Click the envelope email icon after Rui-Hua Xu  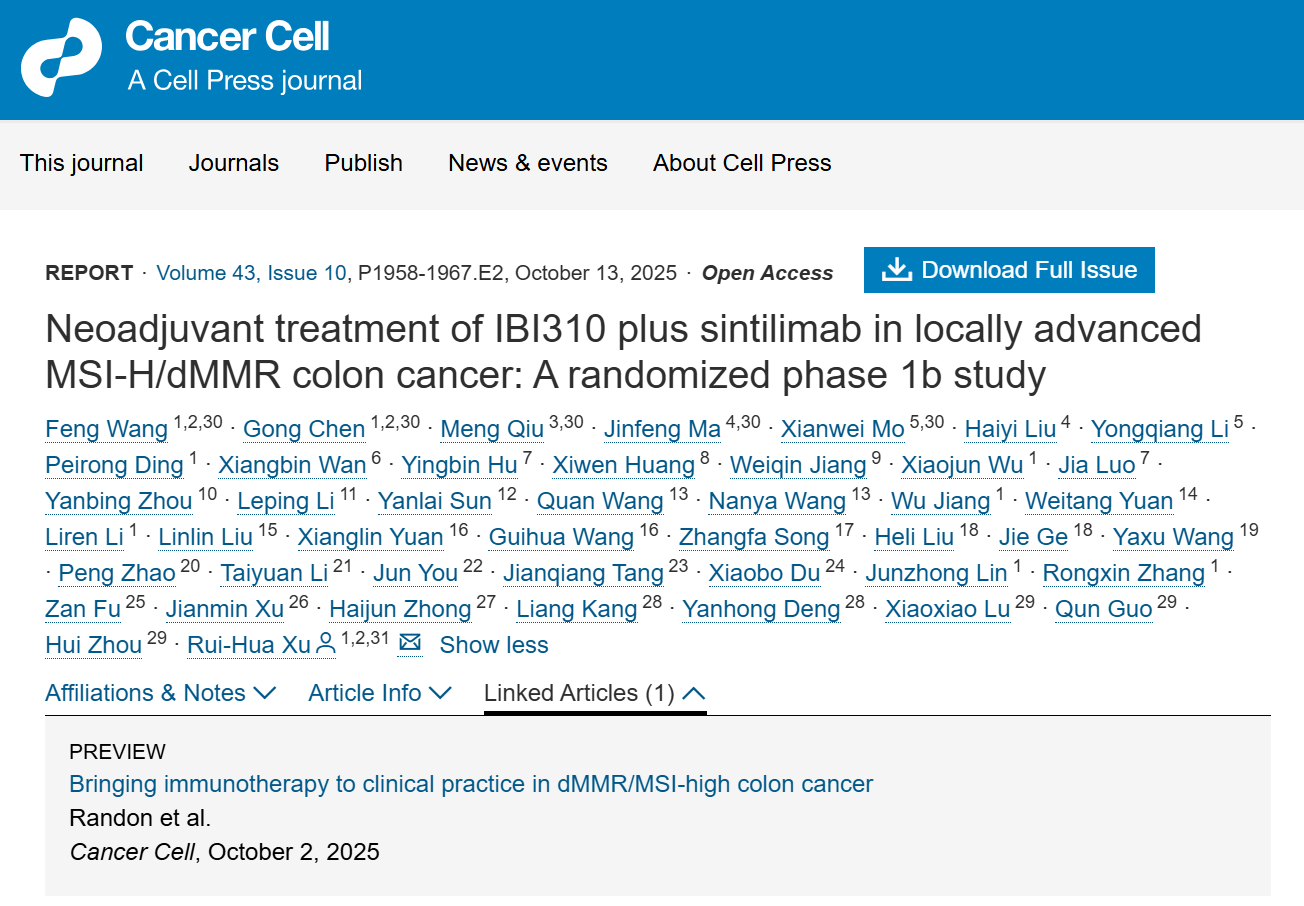point(409,644)
